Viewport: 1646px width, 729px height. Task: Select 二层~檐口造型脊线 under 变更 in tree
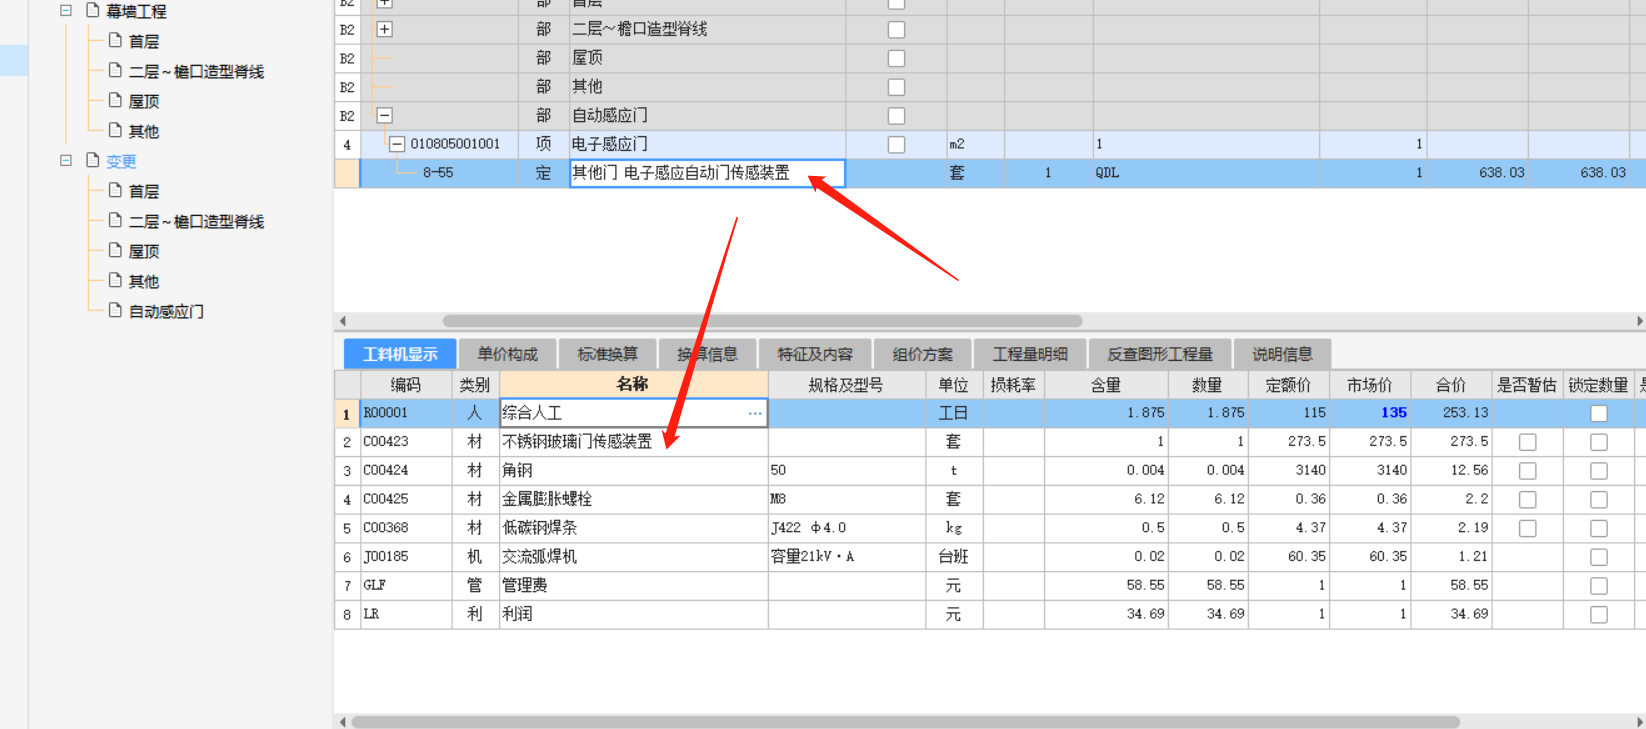point(196,221)
